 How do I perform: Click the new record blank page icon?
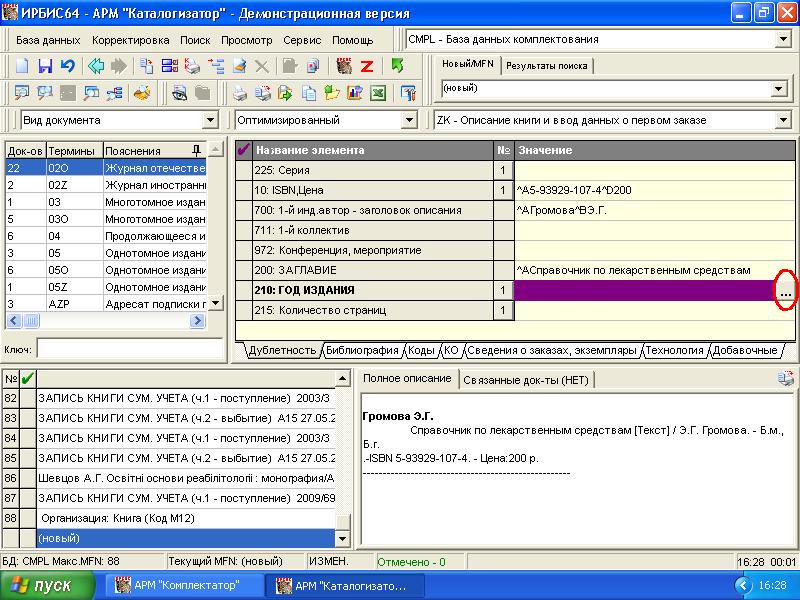pos(22,66)
